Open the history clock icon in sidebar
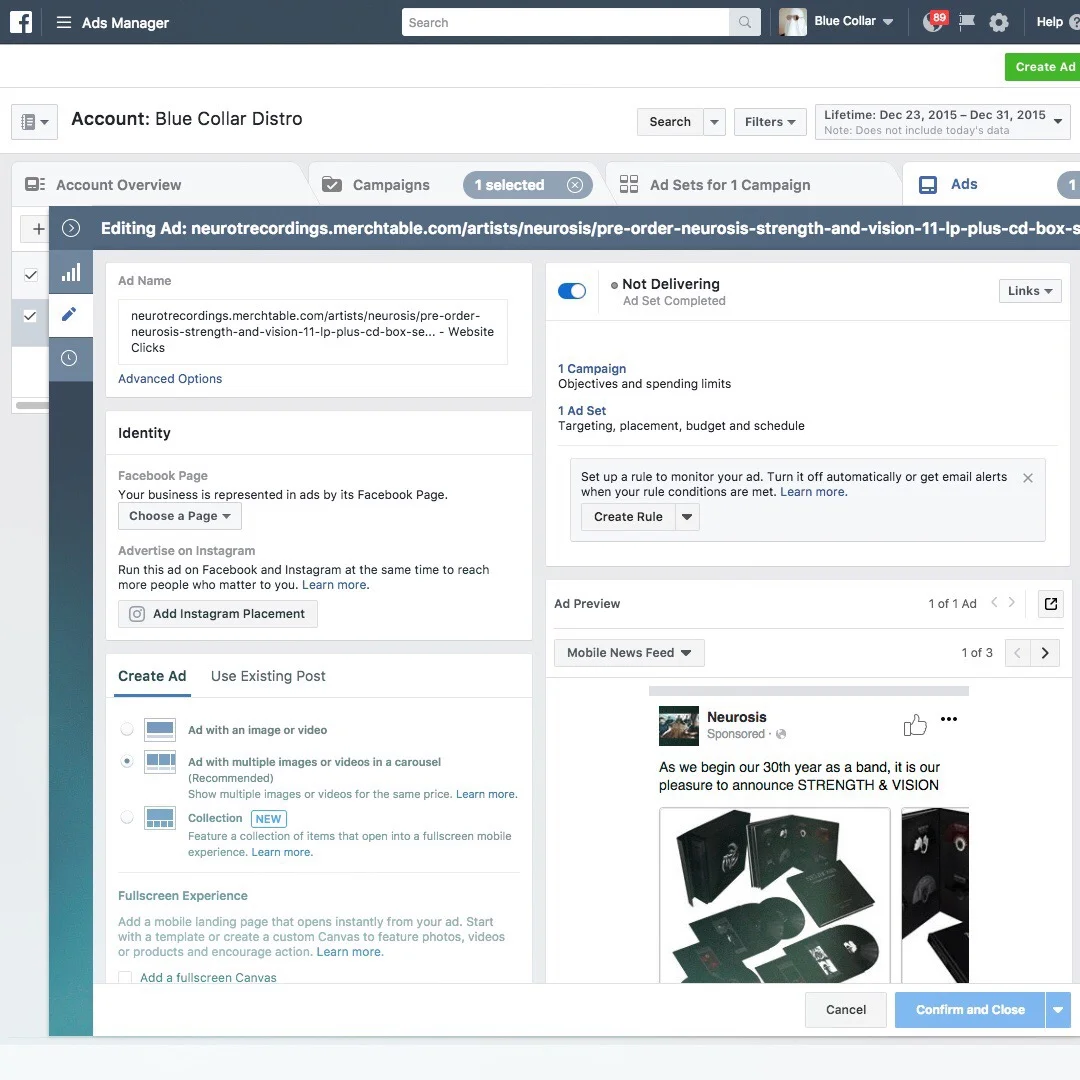This screenshot has height=1080, width=1080. coord(69,358)
